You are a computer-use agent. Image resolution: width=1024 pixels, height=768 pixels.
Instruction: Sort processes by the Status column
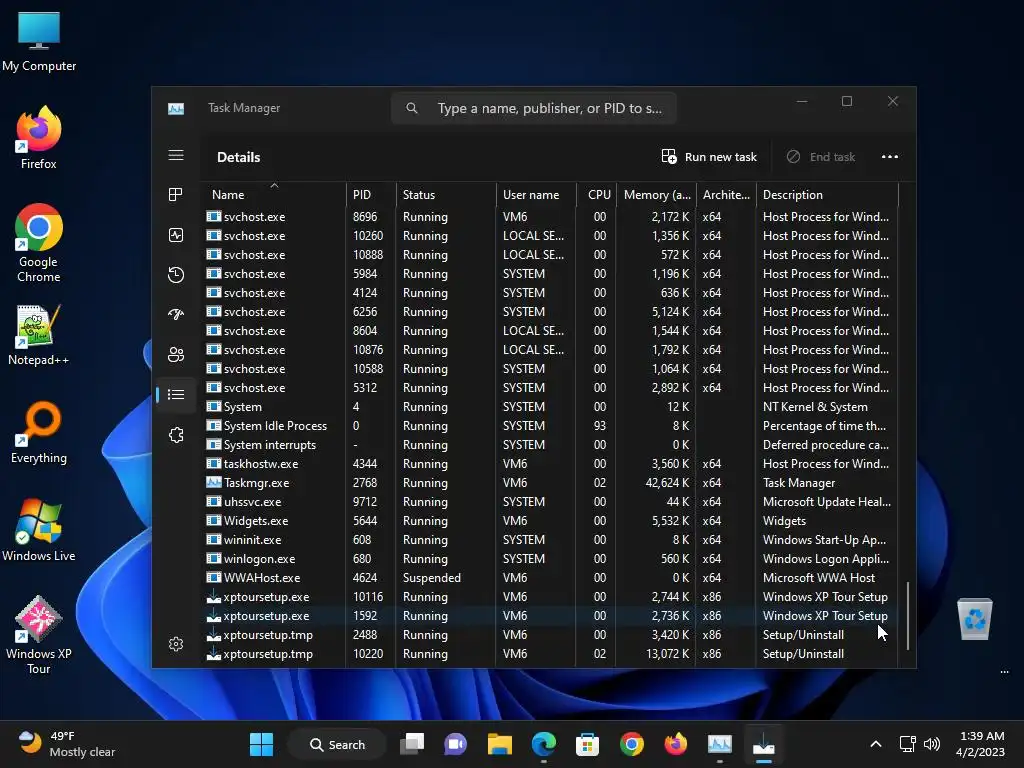coord(445,195)
